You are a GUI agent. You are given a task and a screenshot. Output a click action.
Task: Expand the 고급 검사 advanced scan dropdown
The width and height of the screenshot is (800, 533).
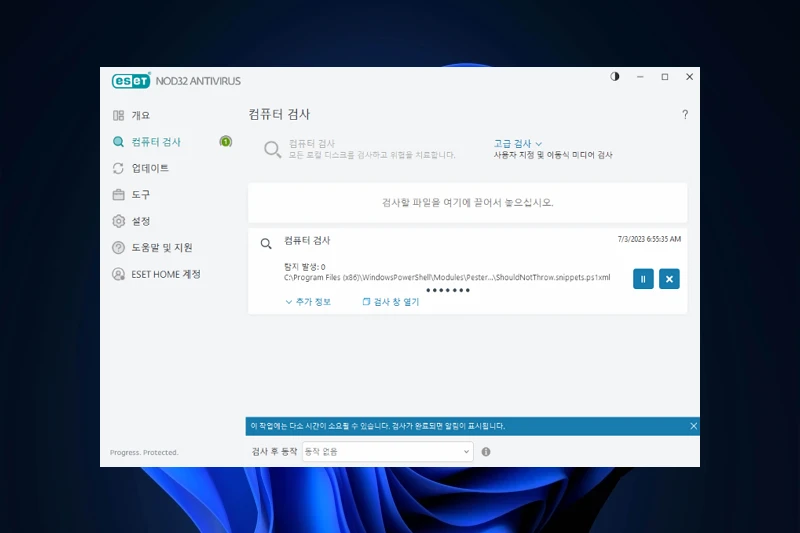pyautogui.click(x=518, y=144)
